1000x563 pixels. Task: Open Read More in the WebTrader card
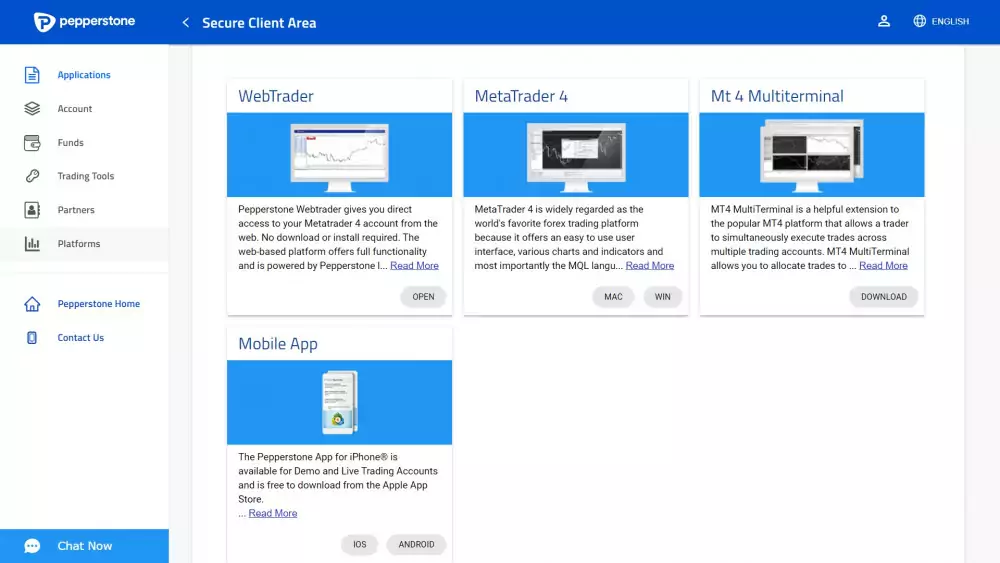(414, 265)
